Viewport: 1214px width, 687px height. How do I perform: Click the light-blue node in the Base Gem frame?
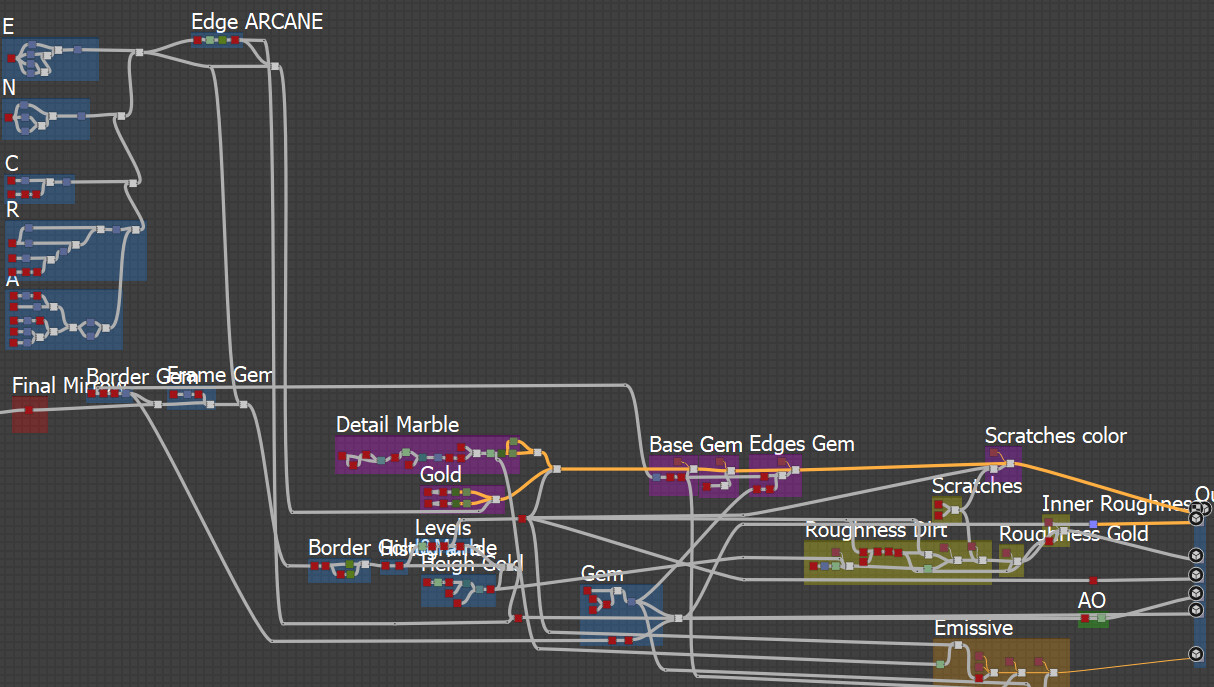[656, 477]
